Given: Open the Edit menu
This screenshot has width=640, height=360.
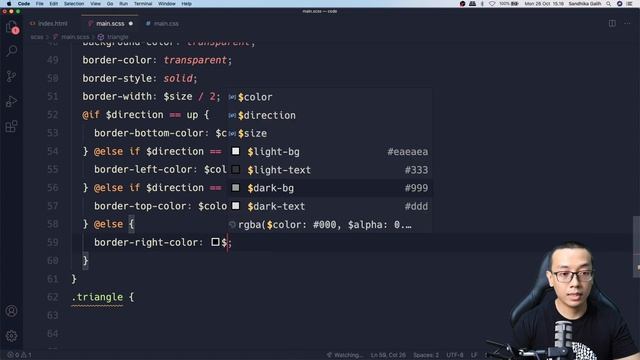Looking at the screenshot, I should point(53,4).
